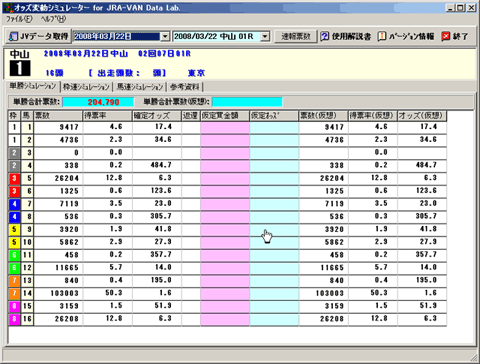The image size is (480, 364).
Task: Click the JVデータ取得 button
Action: tap(38, 36)
